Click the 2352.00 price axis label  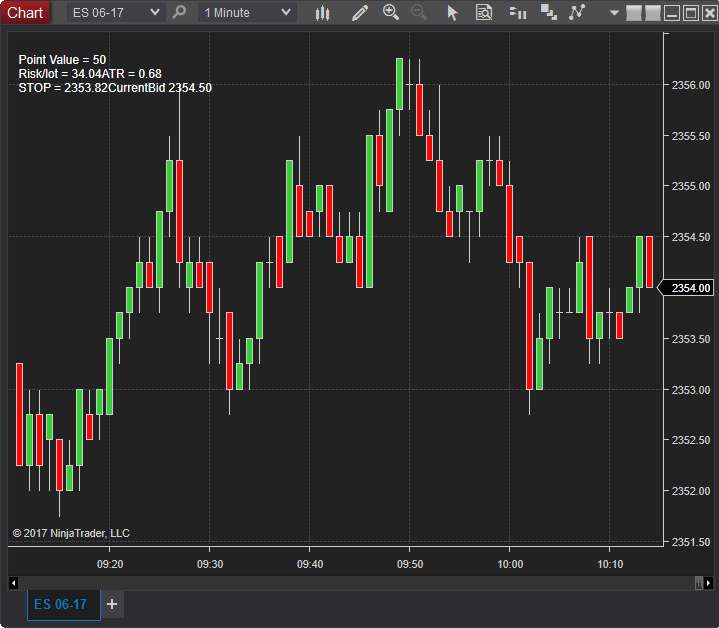(x=691, y=491)
